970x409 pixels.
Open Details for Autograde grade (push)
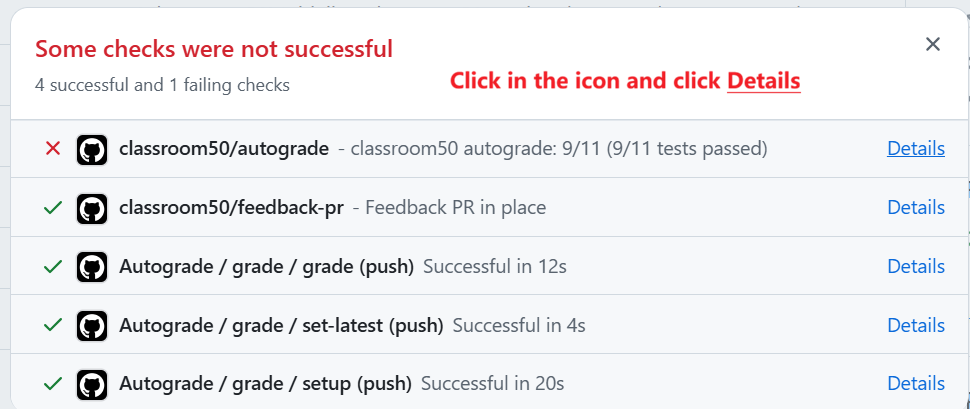click(x=916, y=266)
